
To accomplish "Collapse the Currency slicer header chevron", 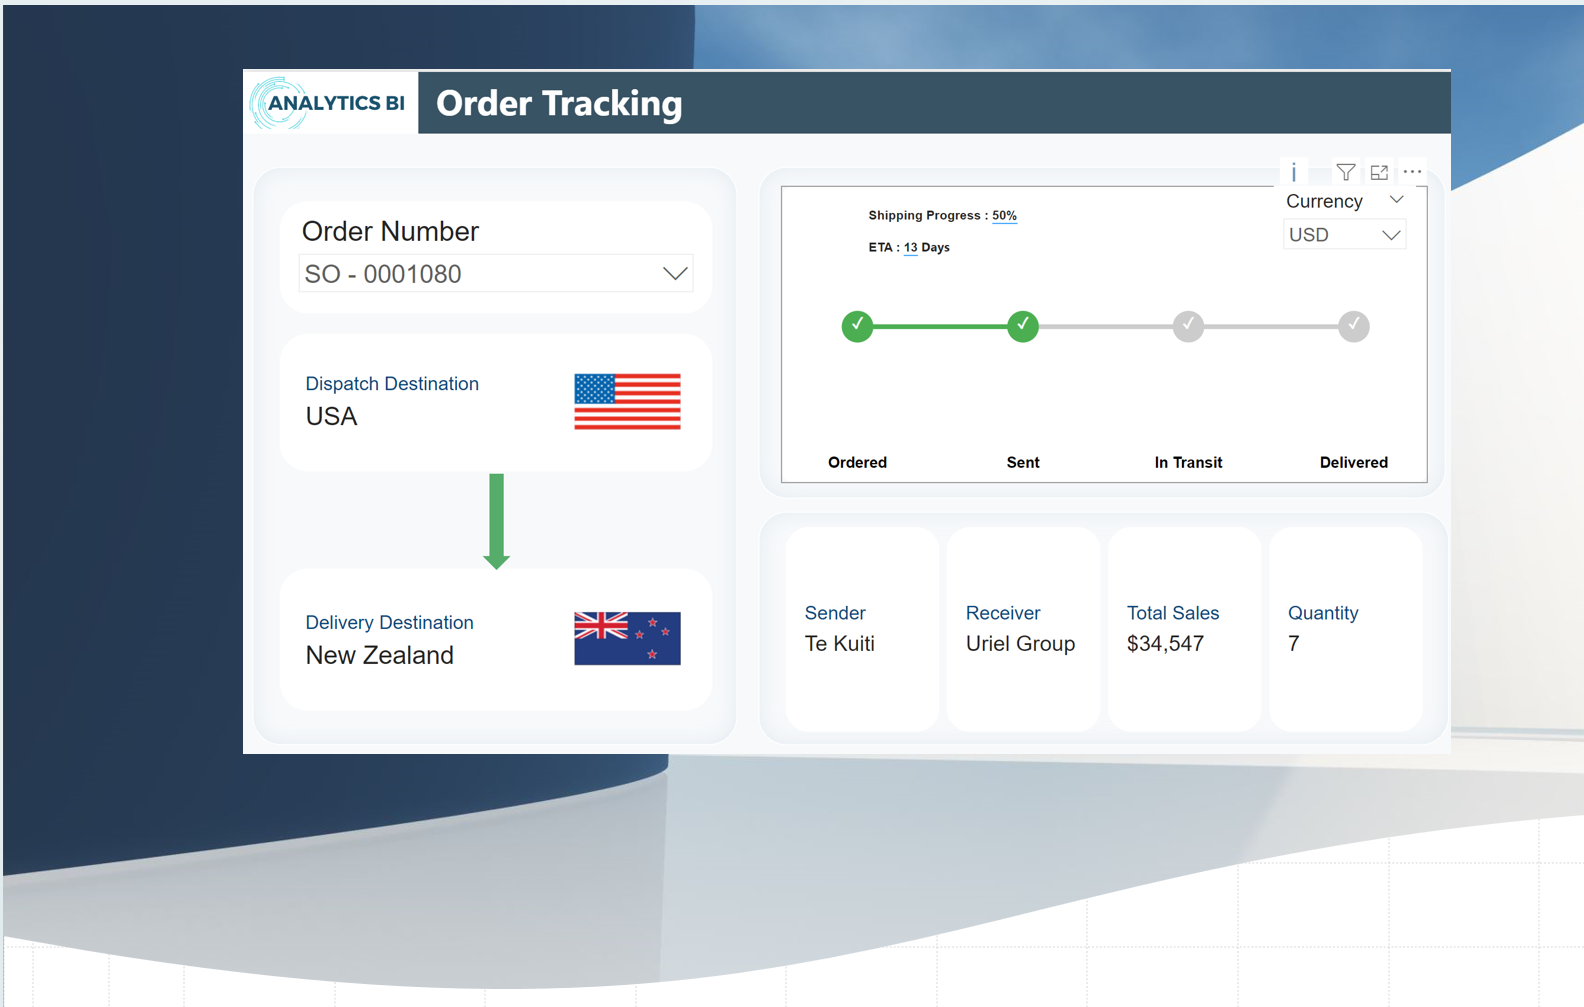I will (1397, 200).
